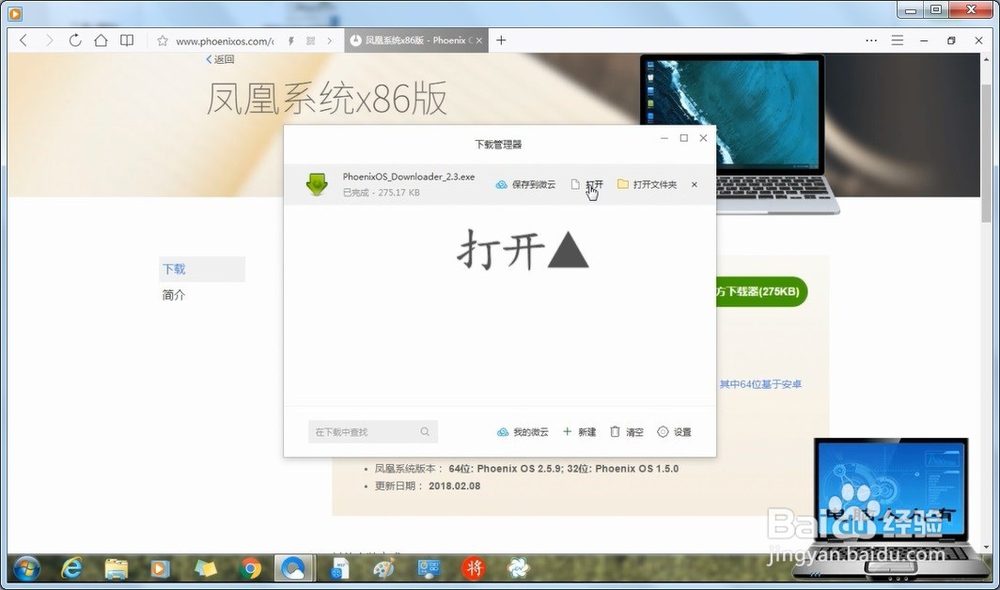The height and width of the screenshot is (590, 1000).
Task: Reload the page with the refresh icon
Action: tap(75, 40)
